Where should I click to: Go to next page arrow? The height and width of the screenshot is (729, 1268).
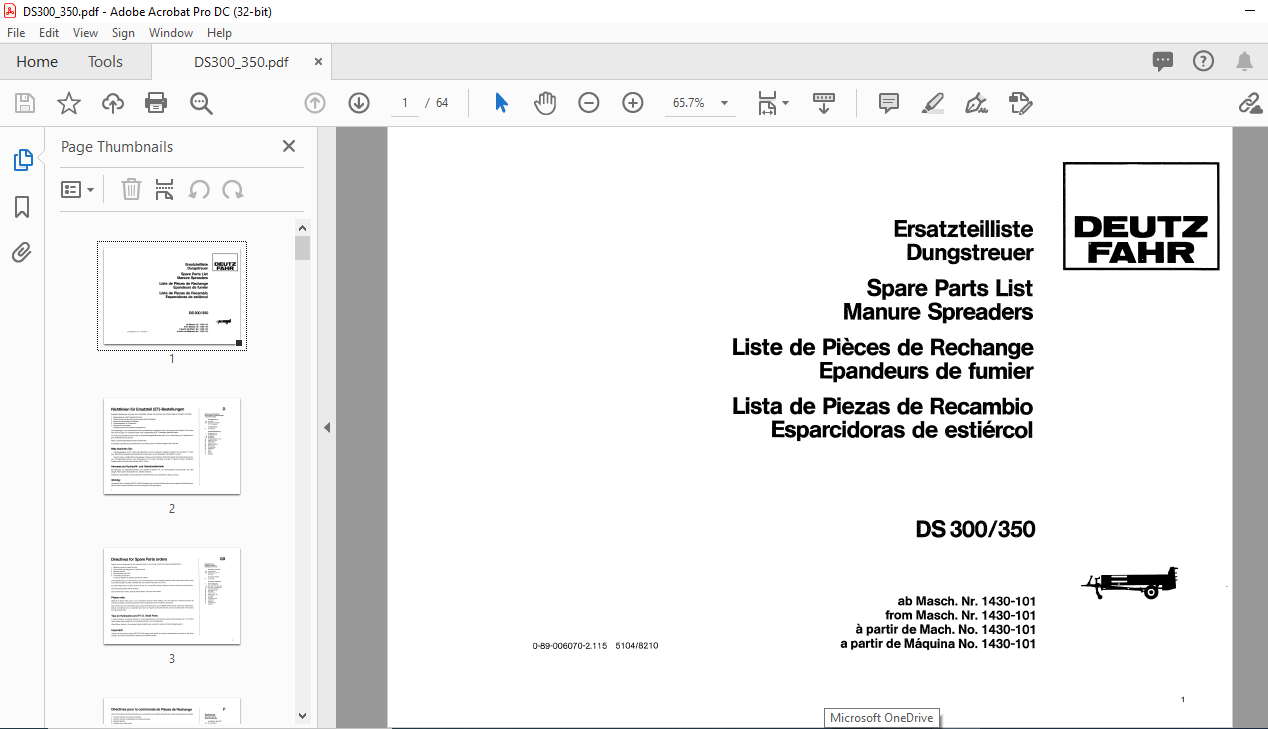(359, 103)
